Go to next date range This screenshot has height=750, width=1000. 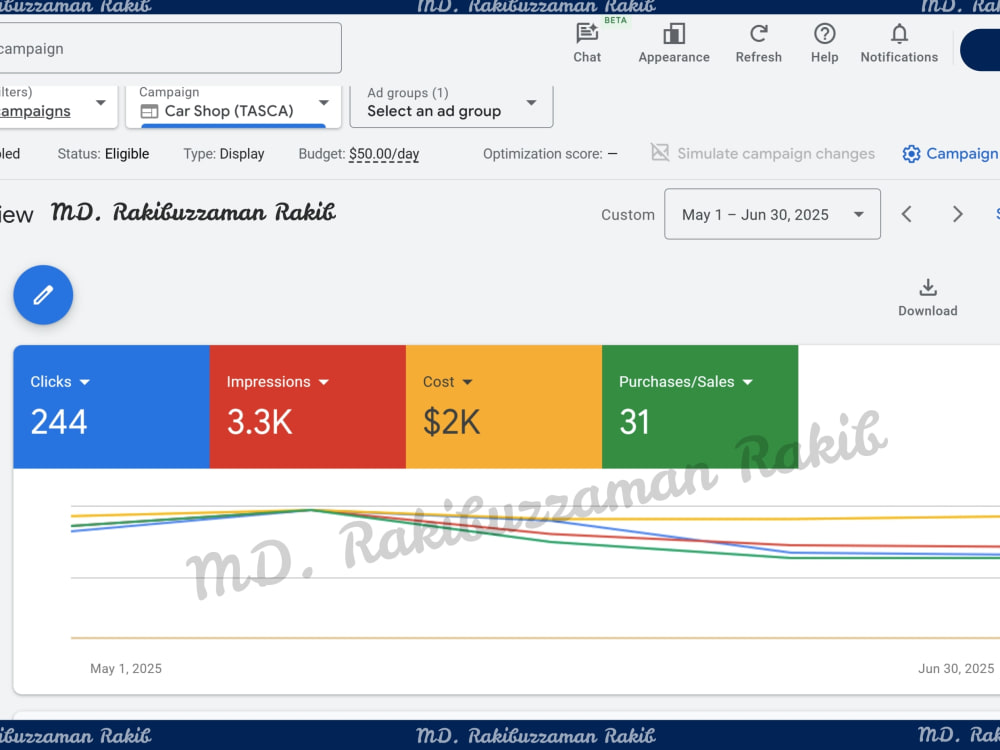[957, 214]
